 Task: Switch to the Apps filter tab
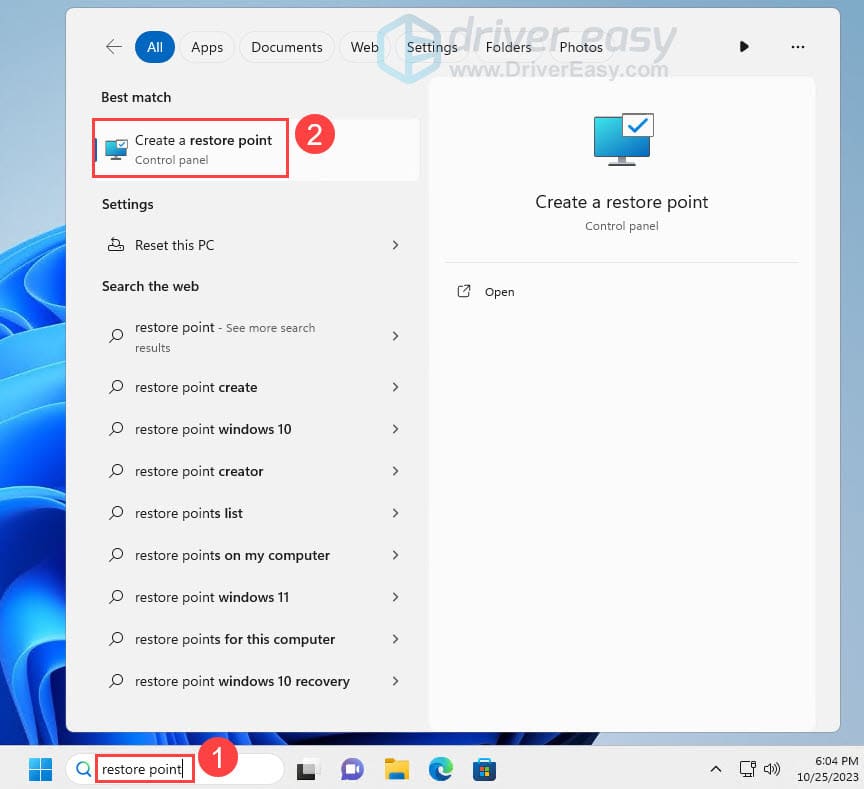(x=206, y=46)
